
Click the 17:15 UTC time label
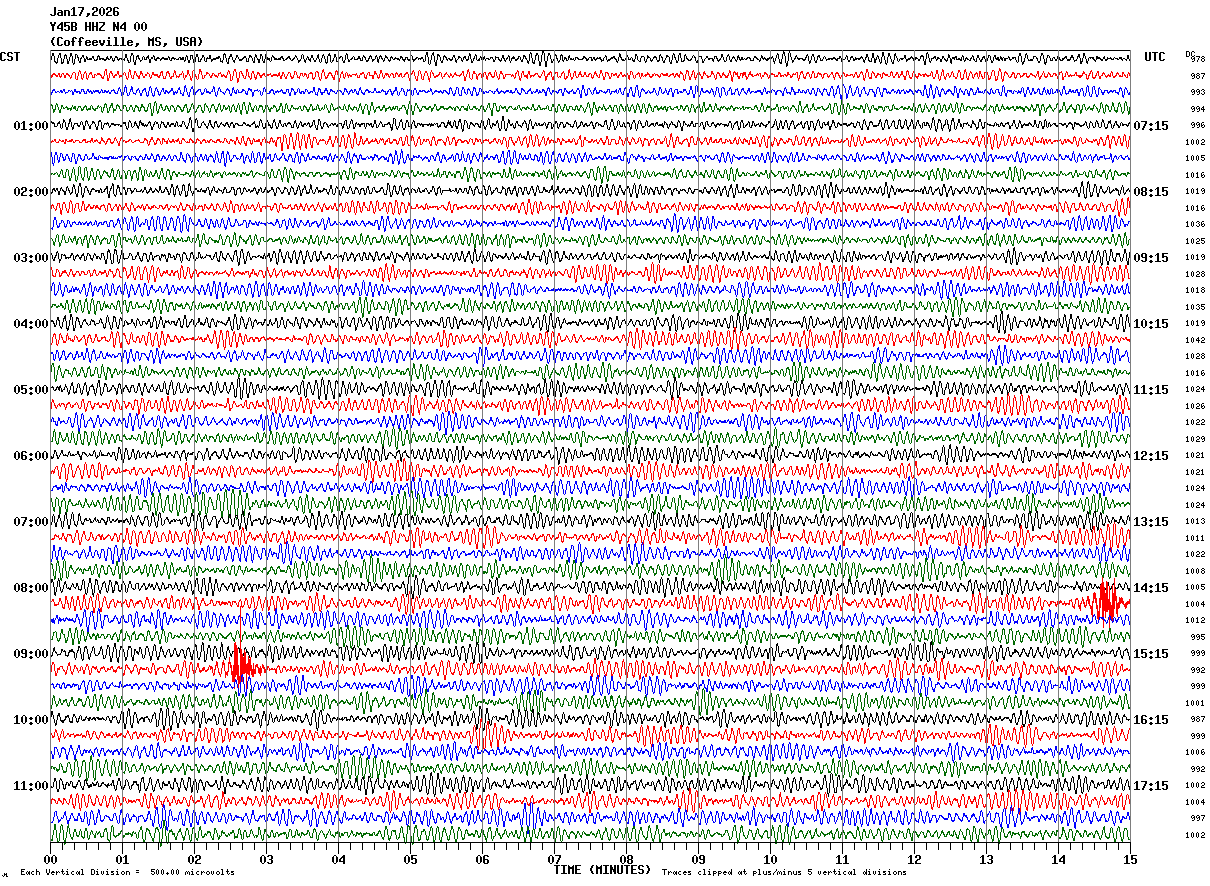pyautogui.click(x=1151, y=786)
